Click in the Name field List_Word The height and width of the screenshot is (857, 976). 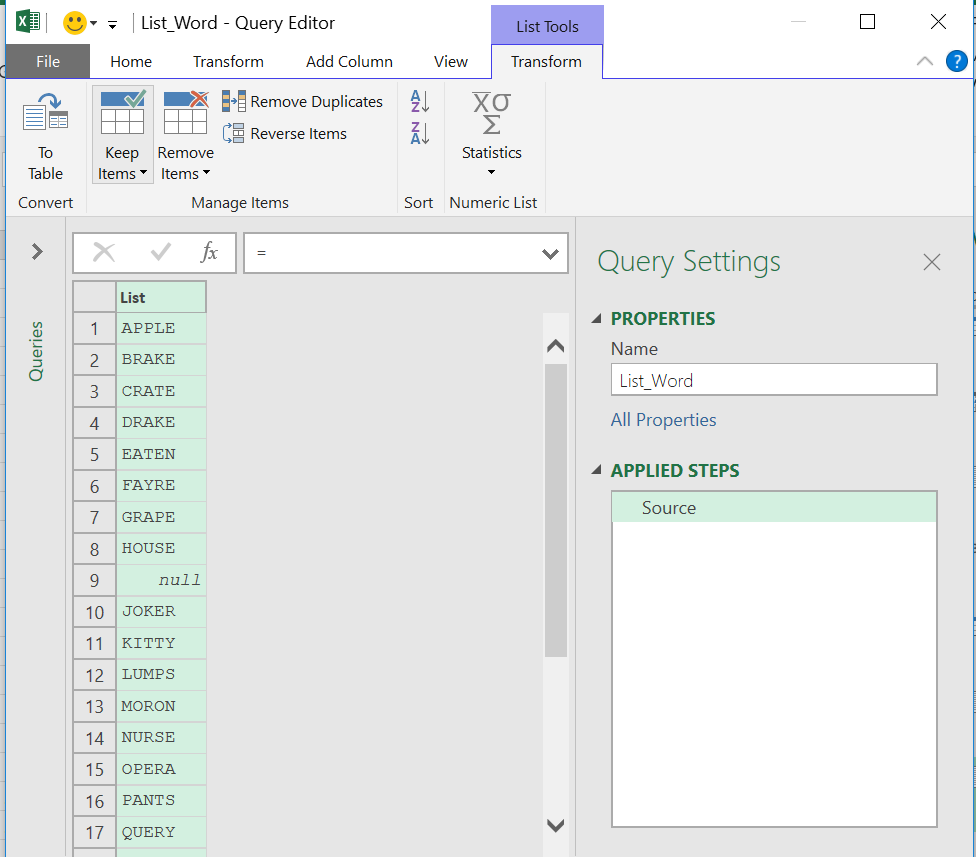[x=774, y=380]
